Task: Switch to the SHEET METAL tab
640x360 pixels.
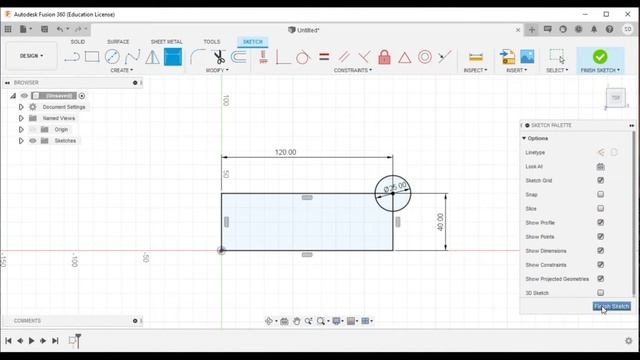Action: (167, 42)
